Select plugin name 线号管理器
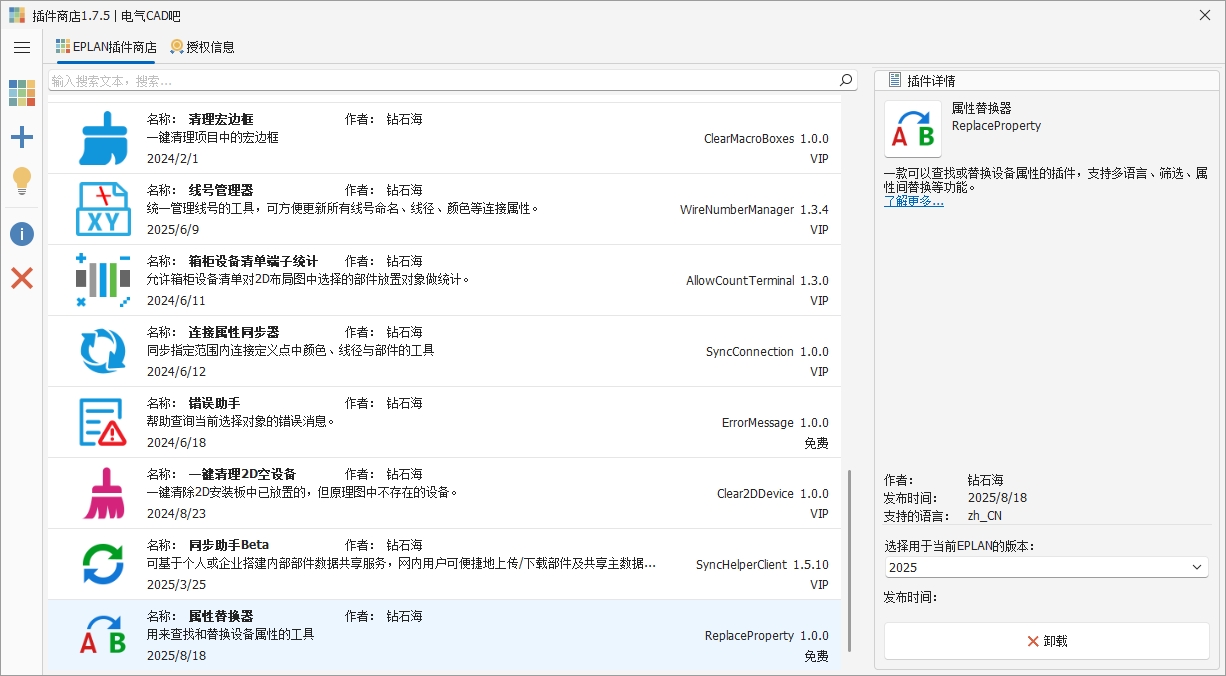This screenshot has width=1226, height=676. pyautogui.click(x=221, y=190)
